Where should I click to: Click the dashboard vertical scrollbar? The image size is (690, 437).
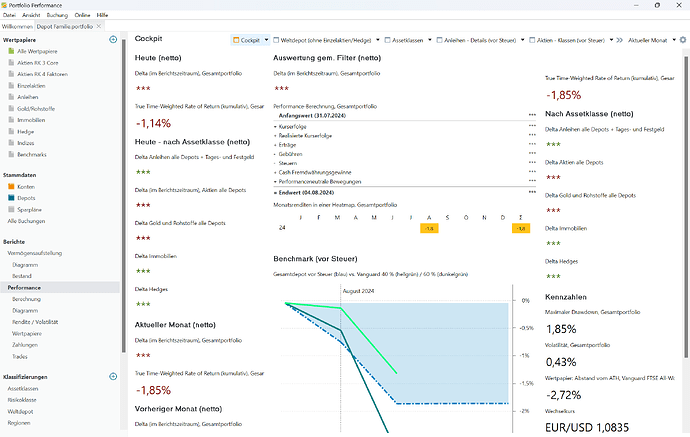click(x=686, y=207)
